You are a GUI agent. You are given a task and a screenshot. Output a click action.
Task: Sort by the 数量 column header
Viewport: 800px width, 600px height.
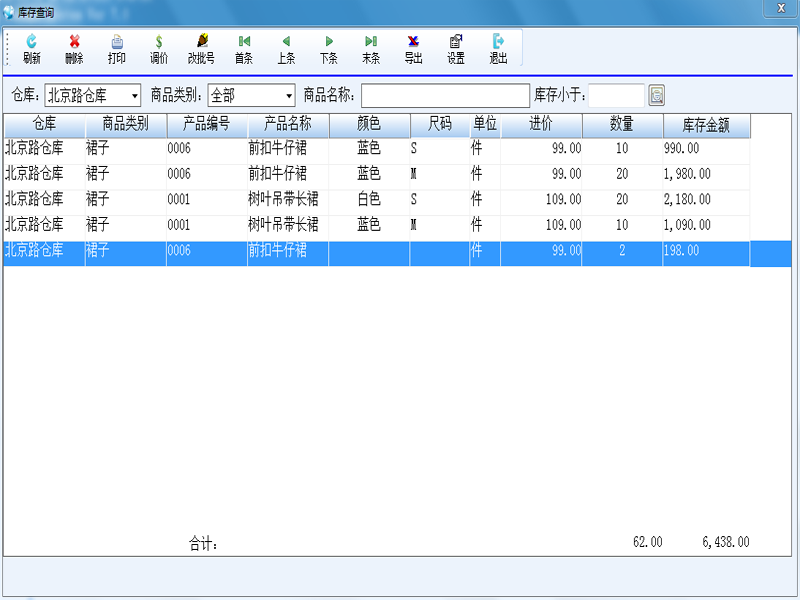coord(622,125)
